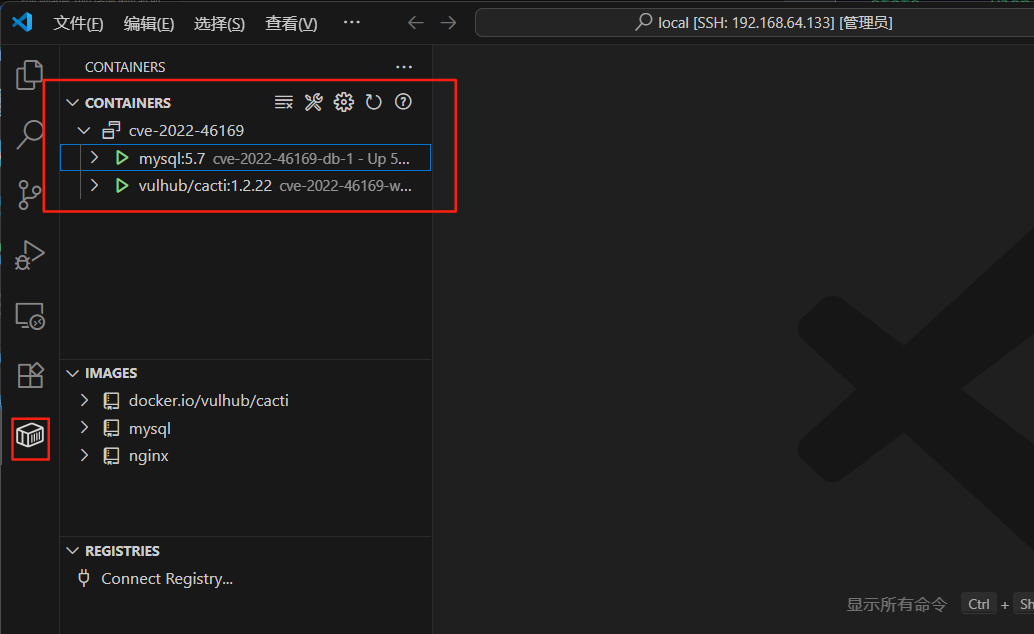Expand the docker.io/vulhub/cacti image
Screen dimensions: 1034x634
84,400
